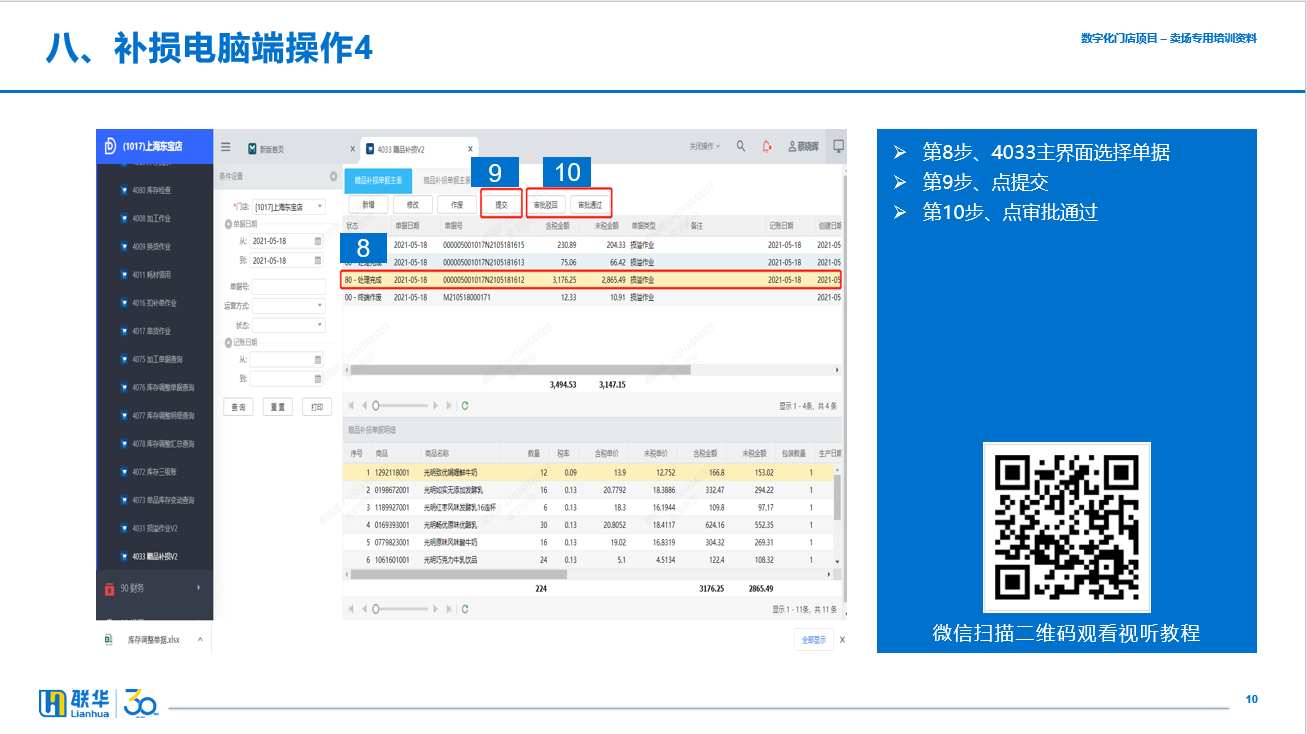Open the 关闭操作 dropdown
The width and height of the screenshot is (1307, 734).
(705, 147)
